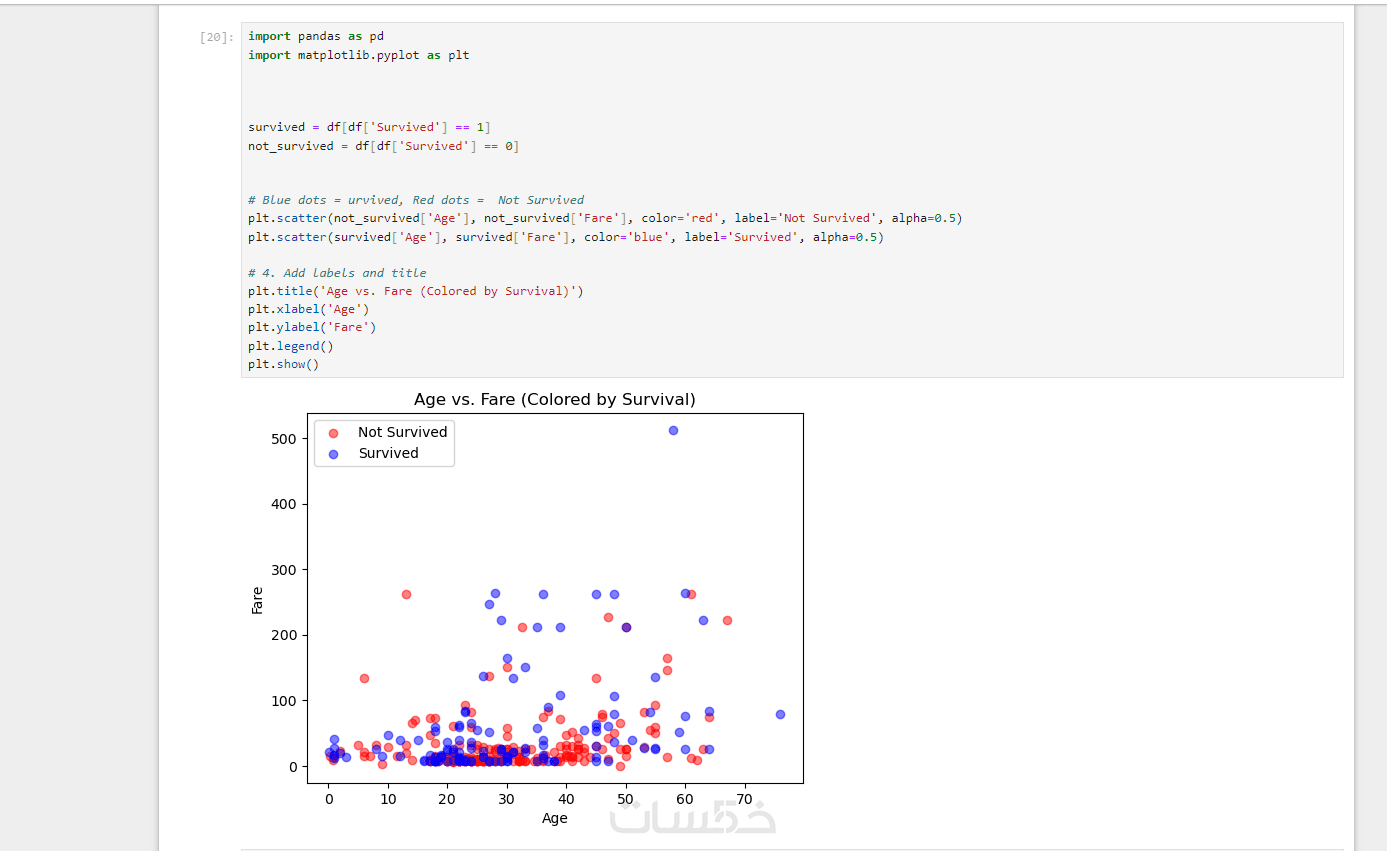Click the blue Survived legend marker
Screen dimensions: 1387x851
[x=334, y=454]
